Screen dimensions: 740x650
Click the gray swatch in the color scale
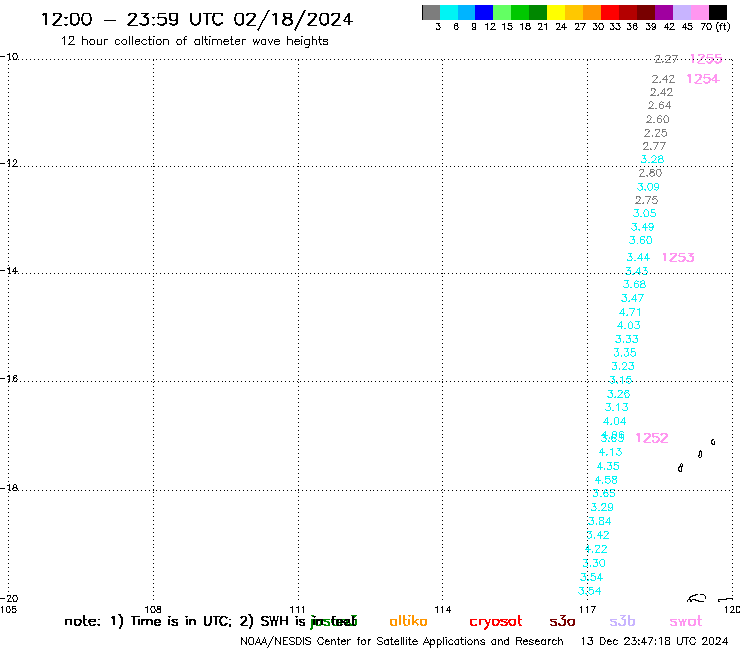pos(431,12)
